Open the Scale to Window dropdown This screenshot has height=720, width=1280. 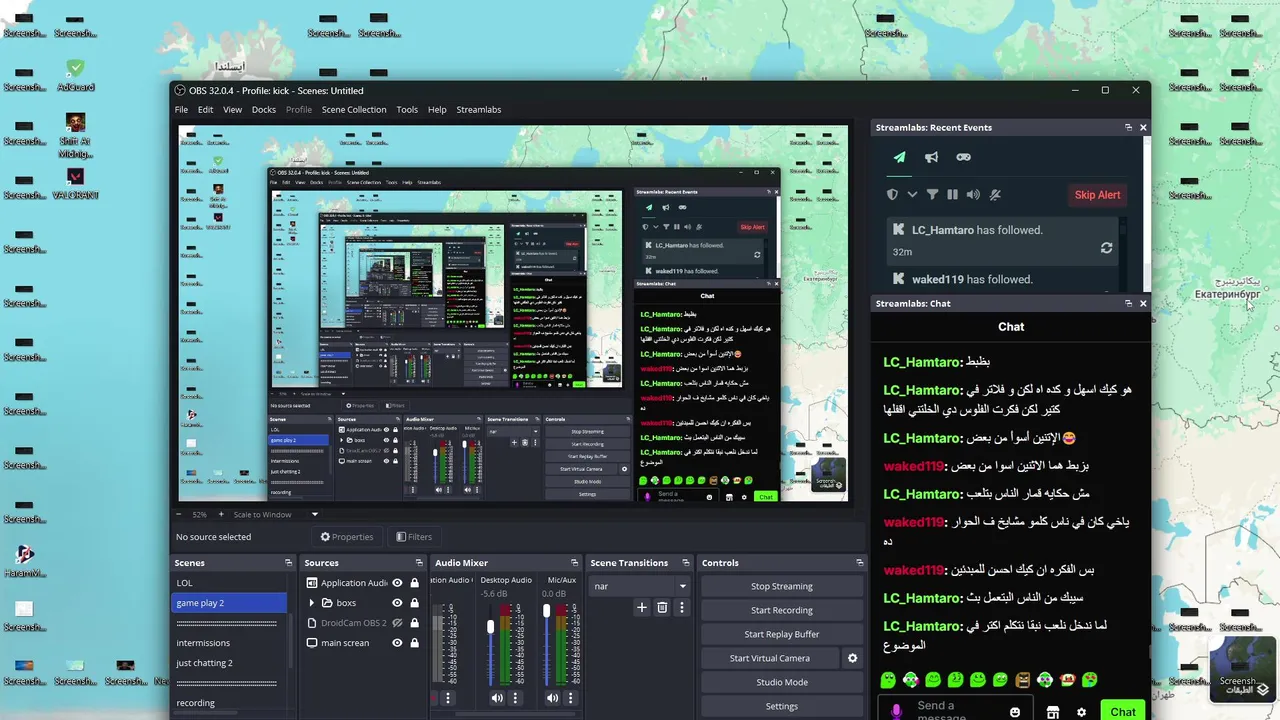(276, 515)
